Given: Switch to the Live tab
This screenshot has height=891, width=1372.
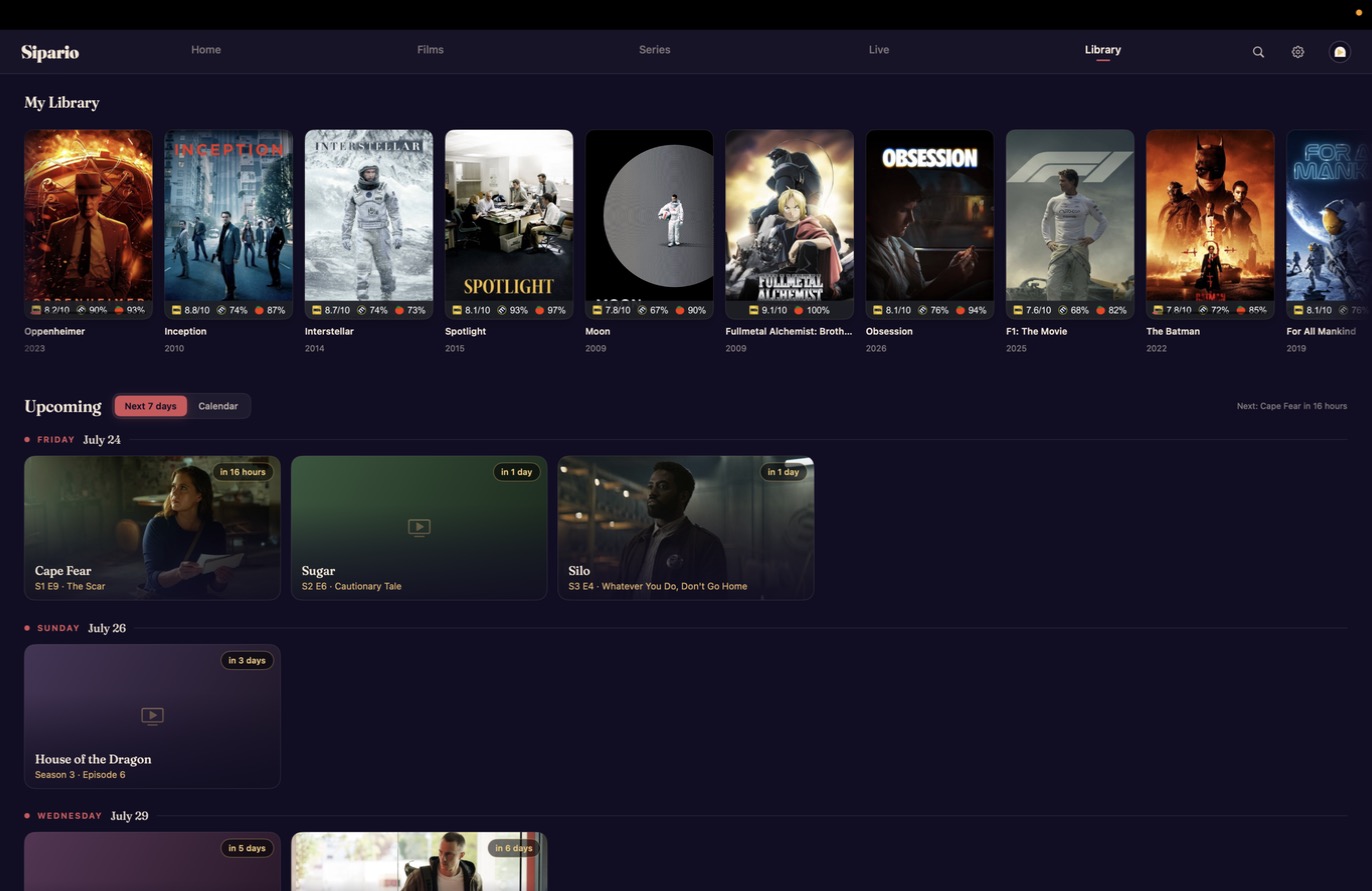Looking at the screenshot, I should coord(879,50).
